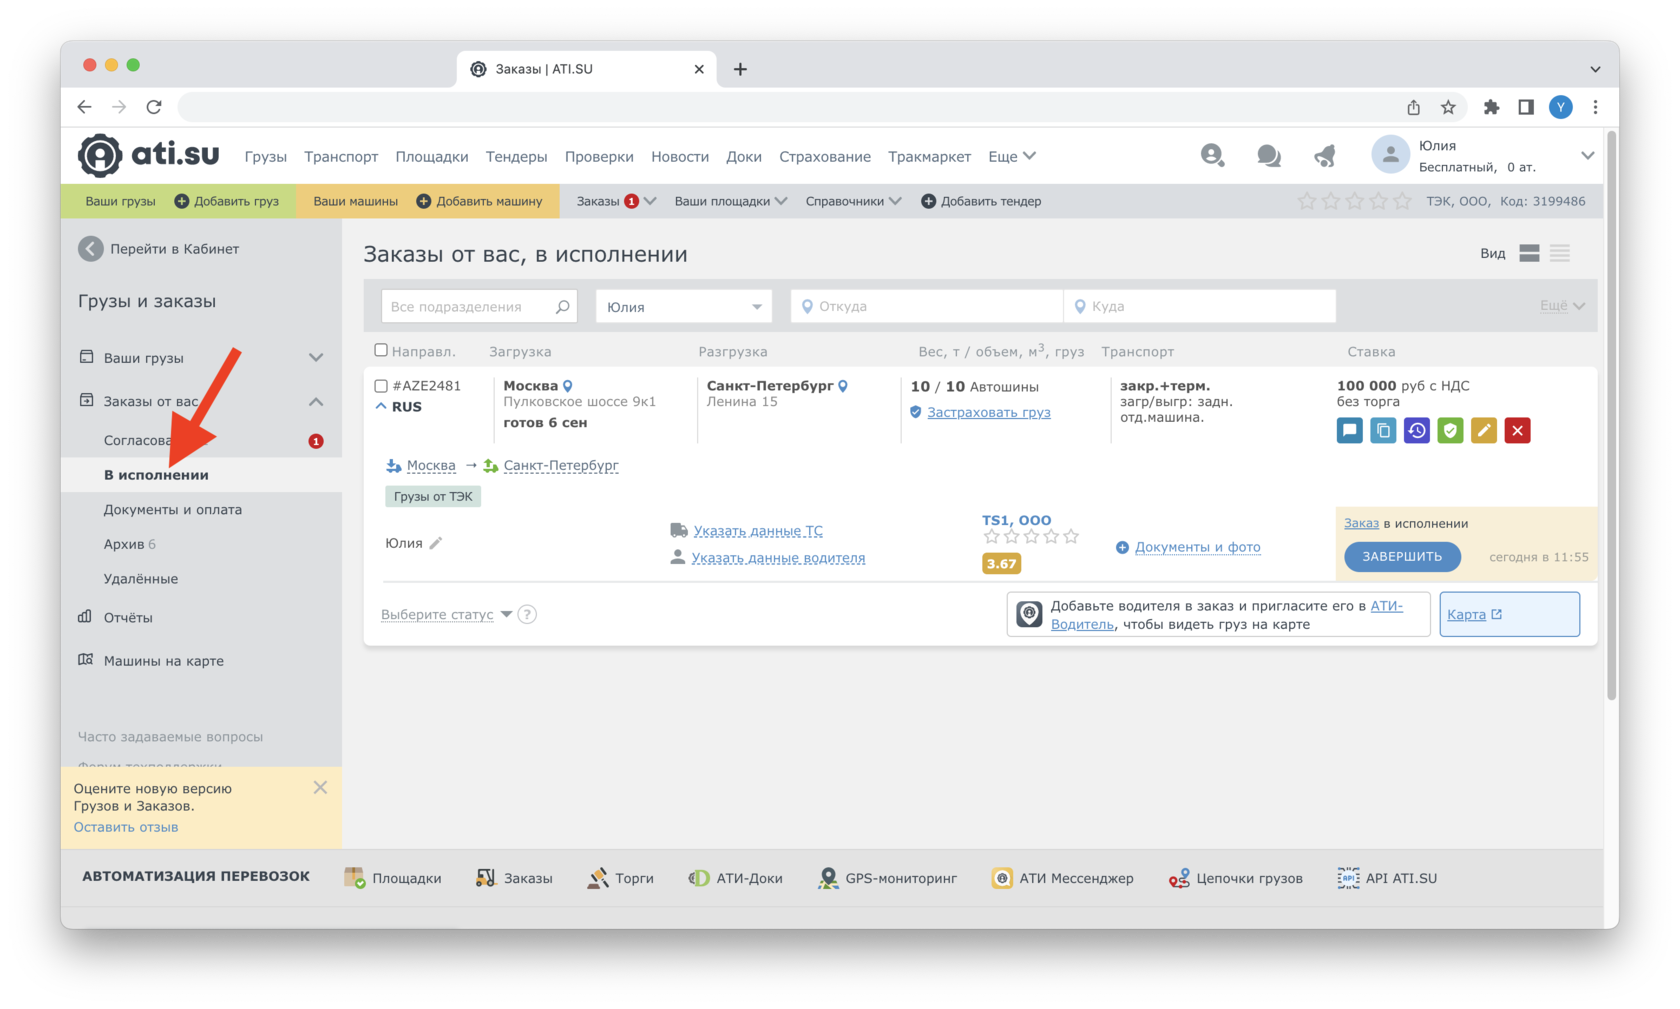Open messages chat bubble in header
Image resolution: width=1680 pixels, height=1009 pixels.
(x=1269, y=156)
